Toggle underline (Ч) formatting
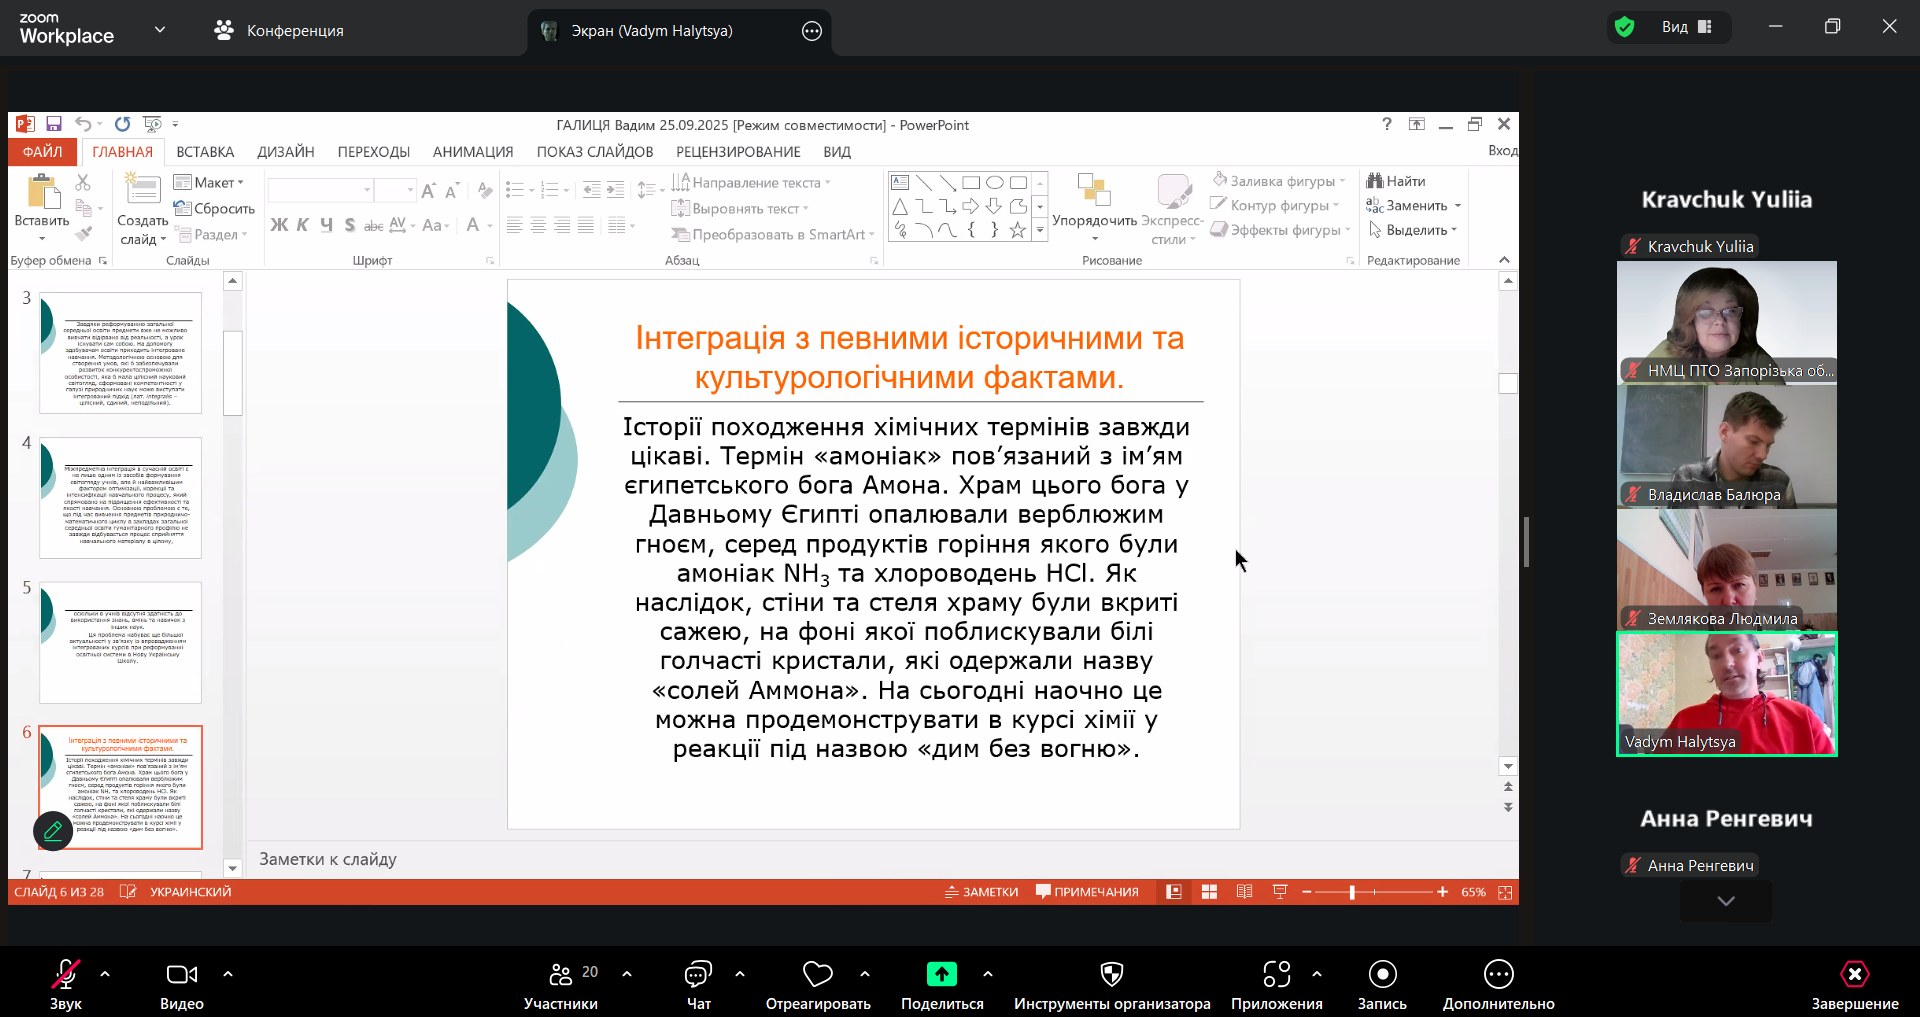 tap(326, 225)
